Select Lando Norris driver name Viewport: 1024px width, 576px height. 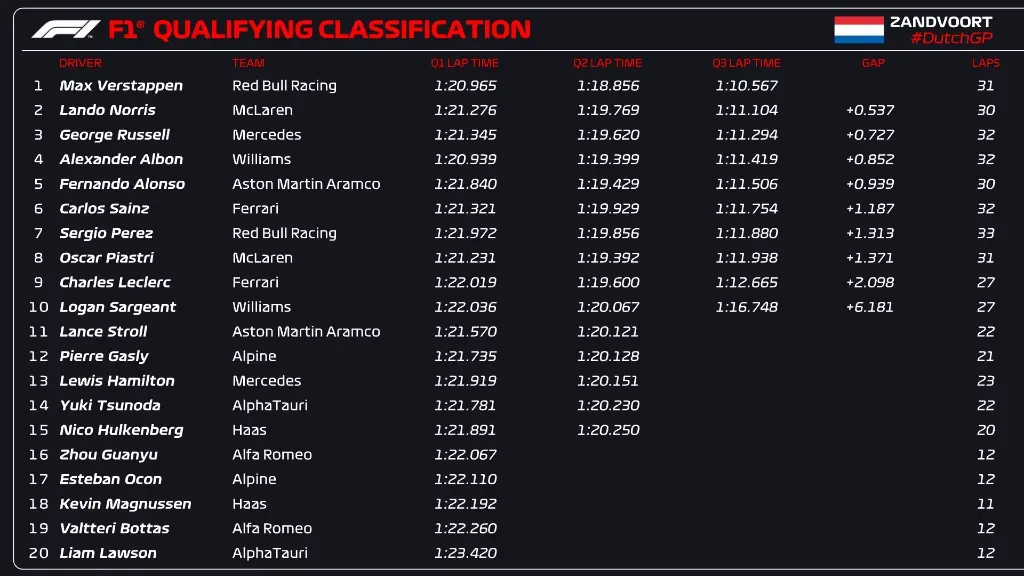tap(107, 110)
